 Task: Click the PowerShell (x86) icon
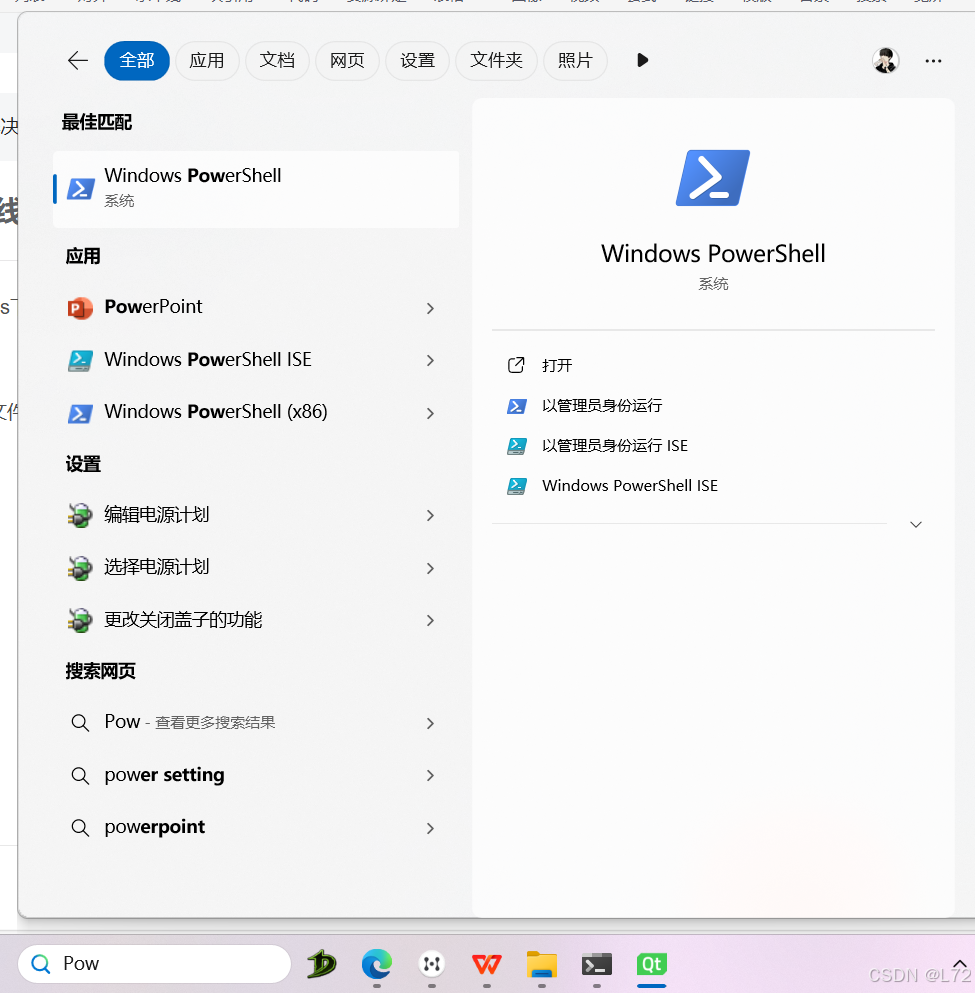click(80, 414)
